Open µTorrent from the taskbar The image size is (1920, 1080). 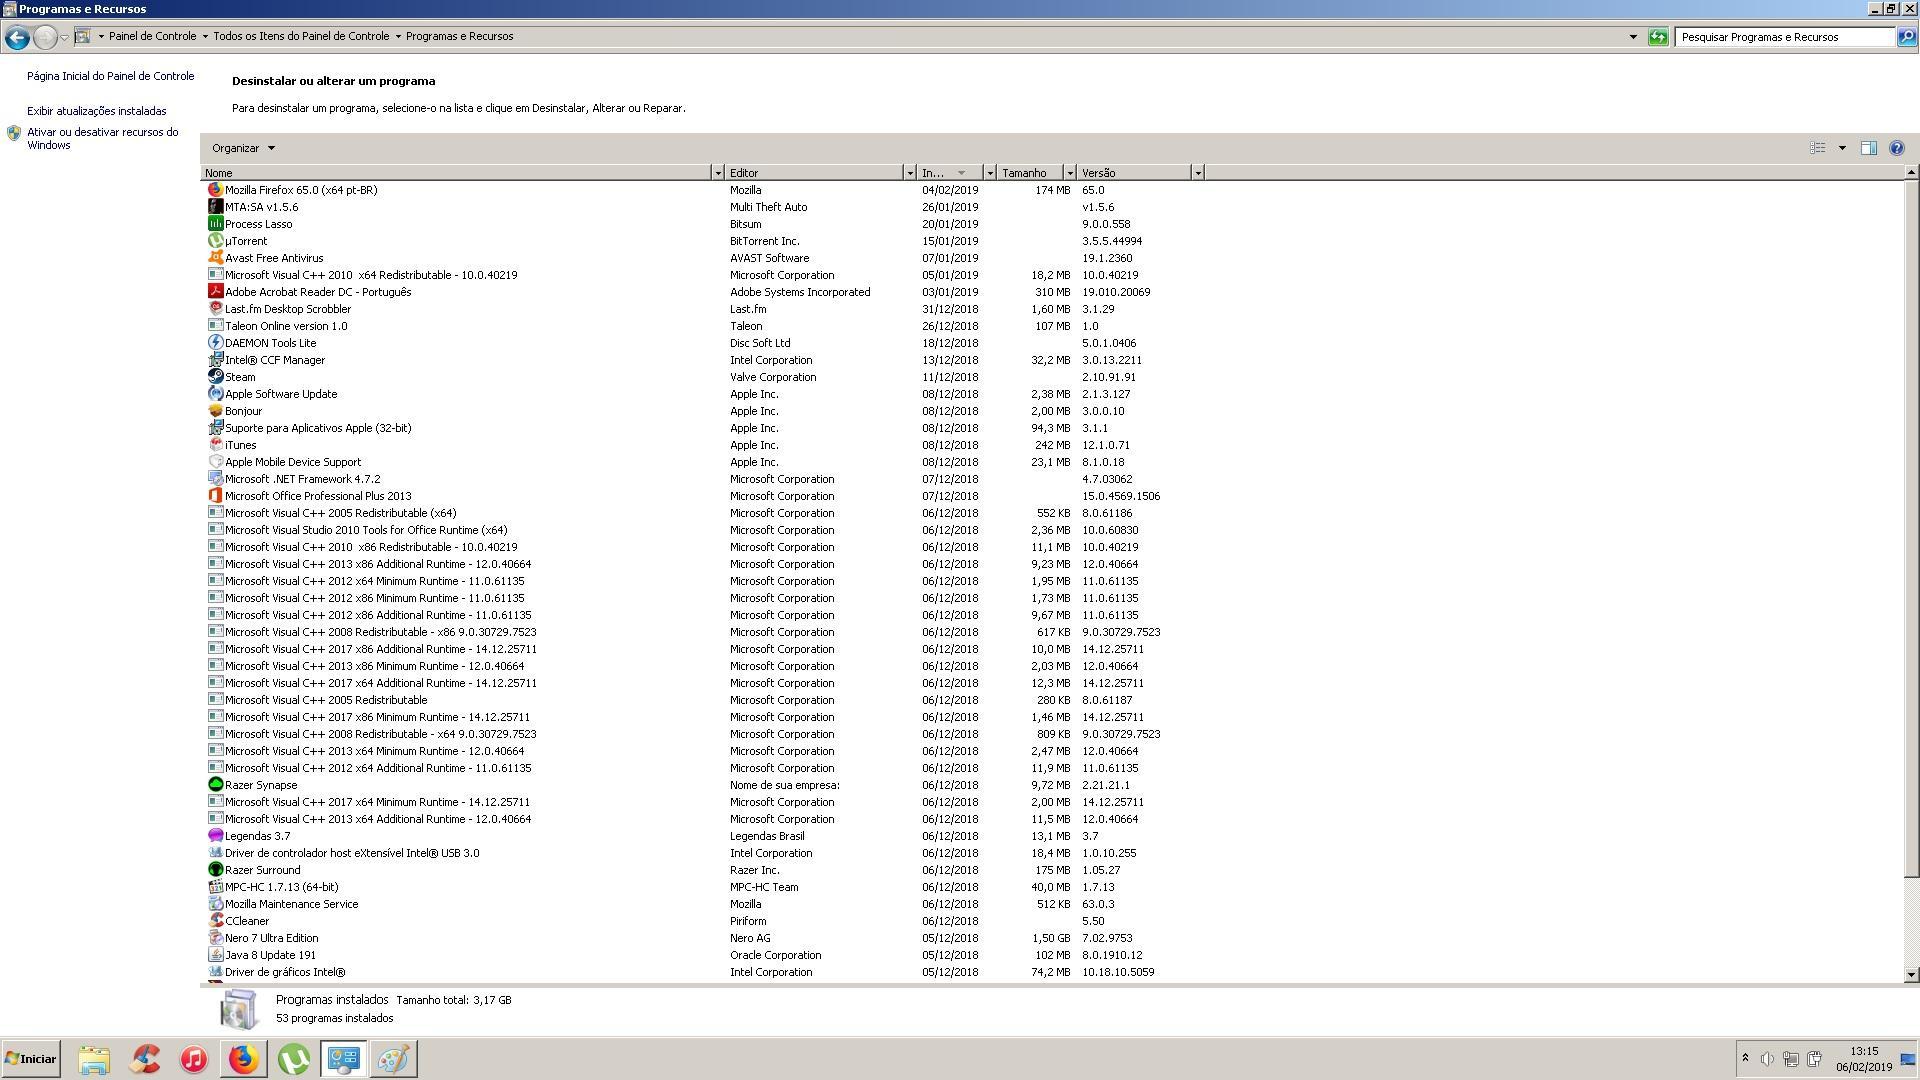click(x=294, y=1059)
